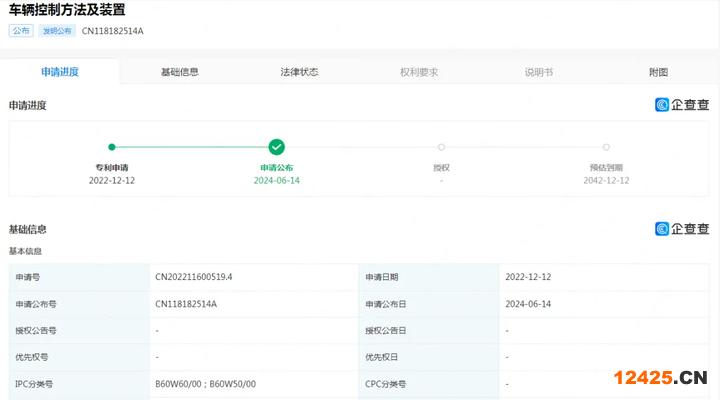Click 企查查 logo beside 申请进度 heading
This screenshot has height=400, width=720.
click(x=682, y=105)
